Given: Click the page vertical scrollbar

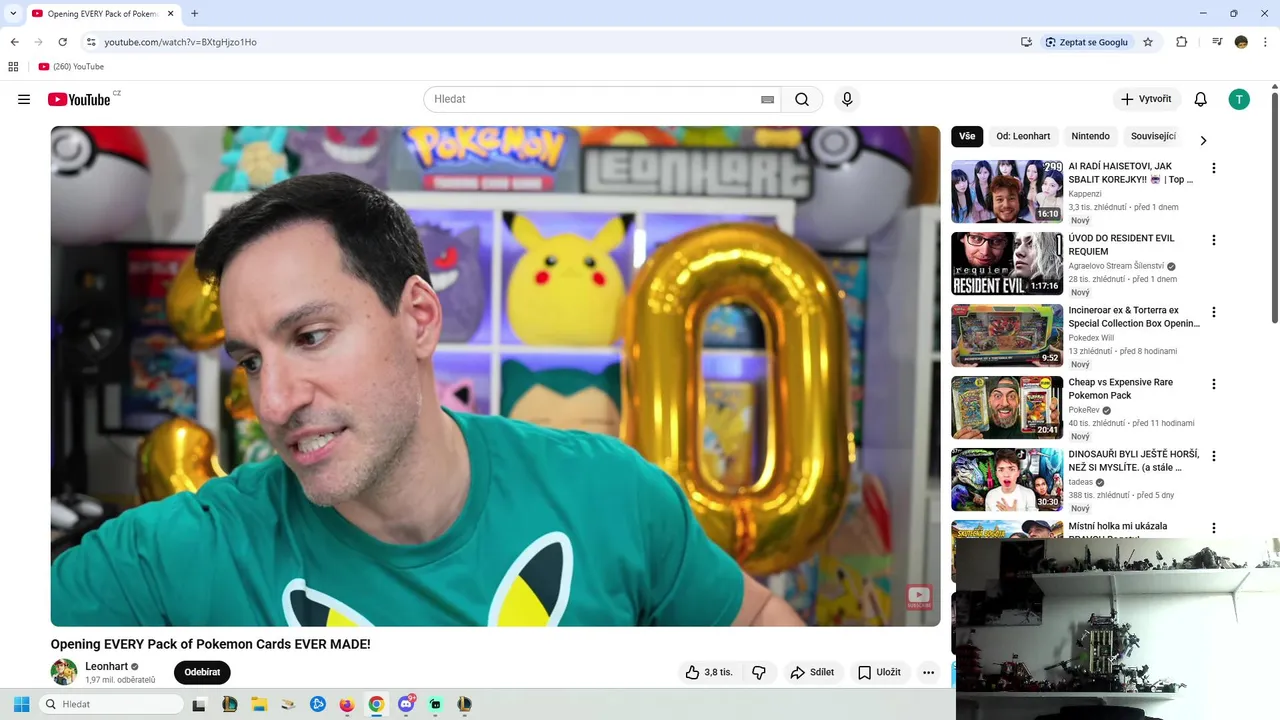Looking at the screenshot, I should 1275,208.
